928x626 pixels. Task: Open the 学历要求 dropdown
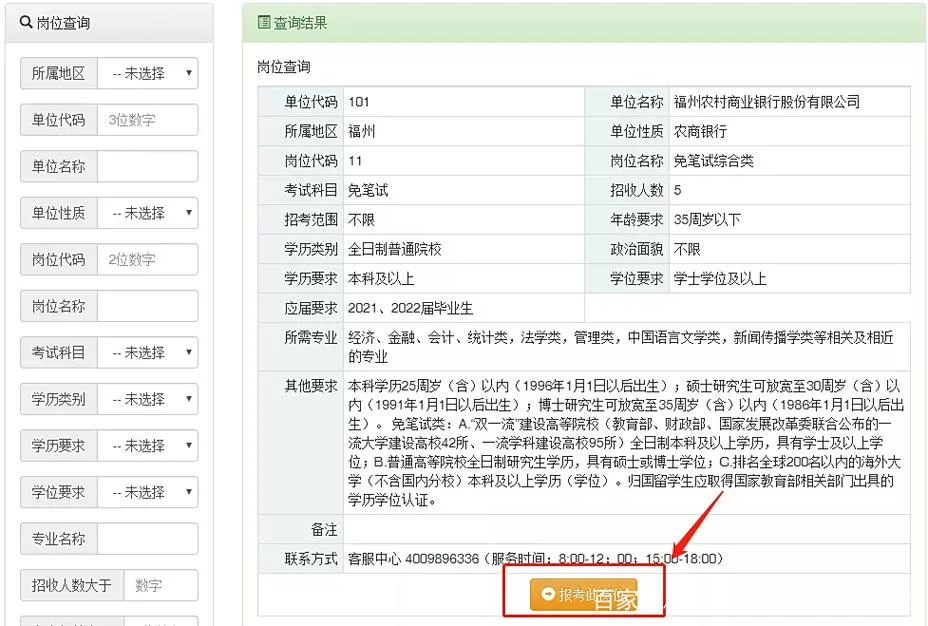pyautogui.click(x=147, y=446)
